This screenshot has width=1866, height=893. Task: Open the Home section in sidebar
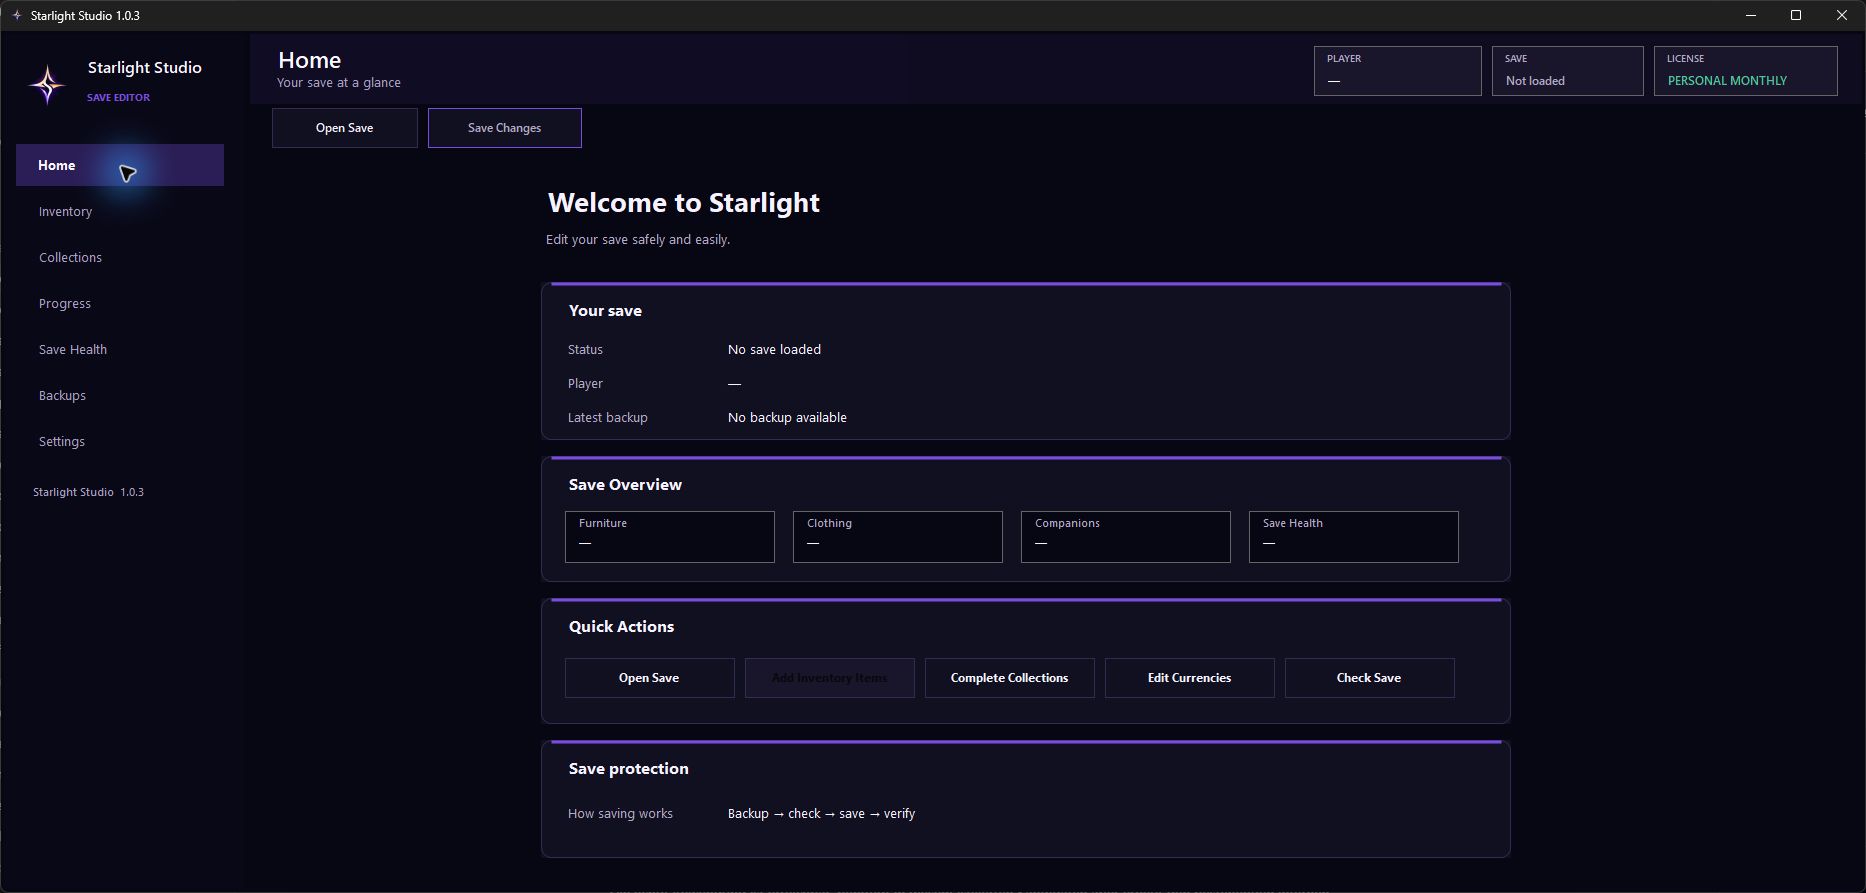click(x=120, y=165)
